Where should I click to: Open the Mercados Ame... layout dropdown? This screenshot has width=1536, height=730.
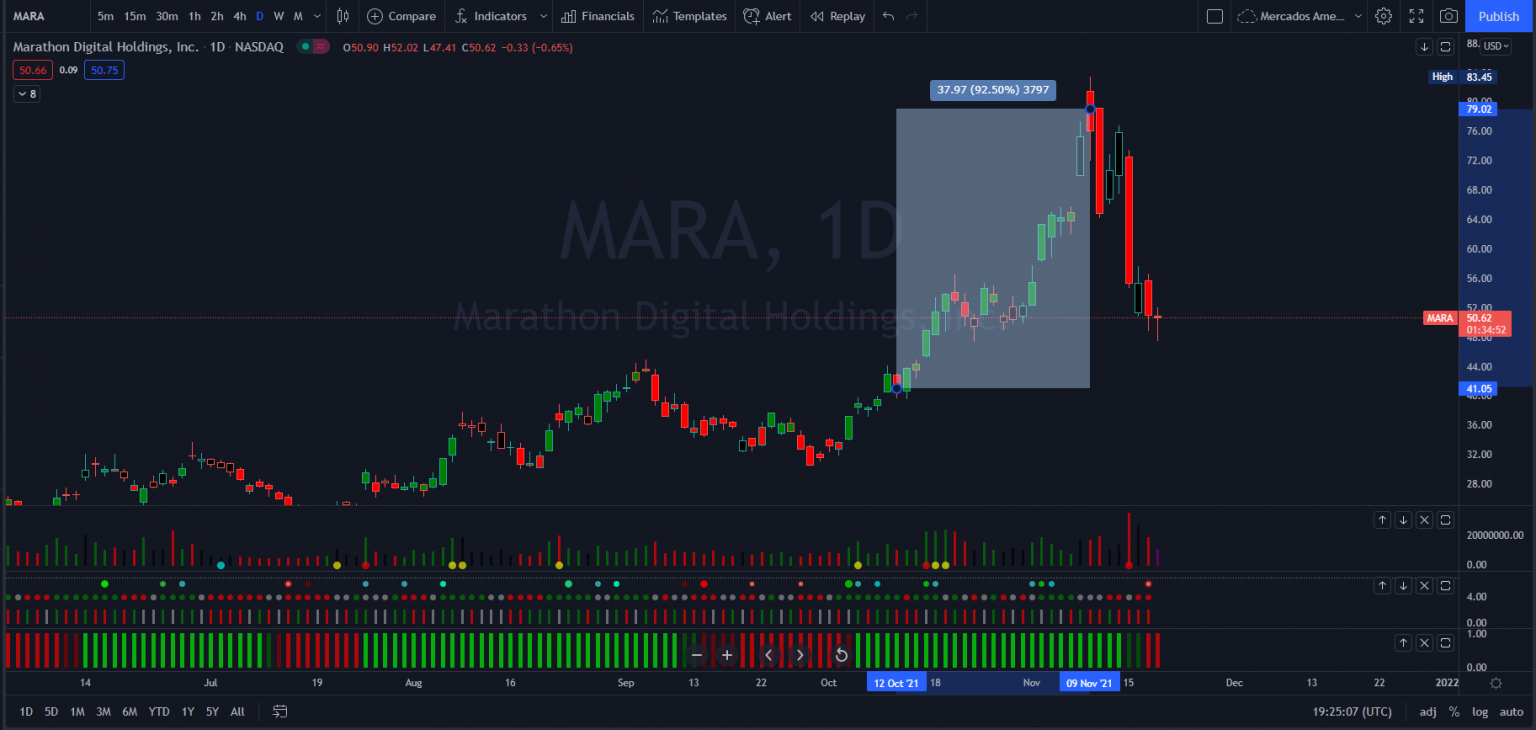tap(1300, 16)
